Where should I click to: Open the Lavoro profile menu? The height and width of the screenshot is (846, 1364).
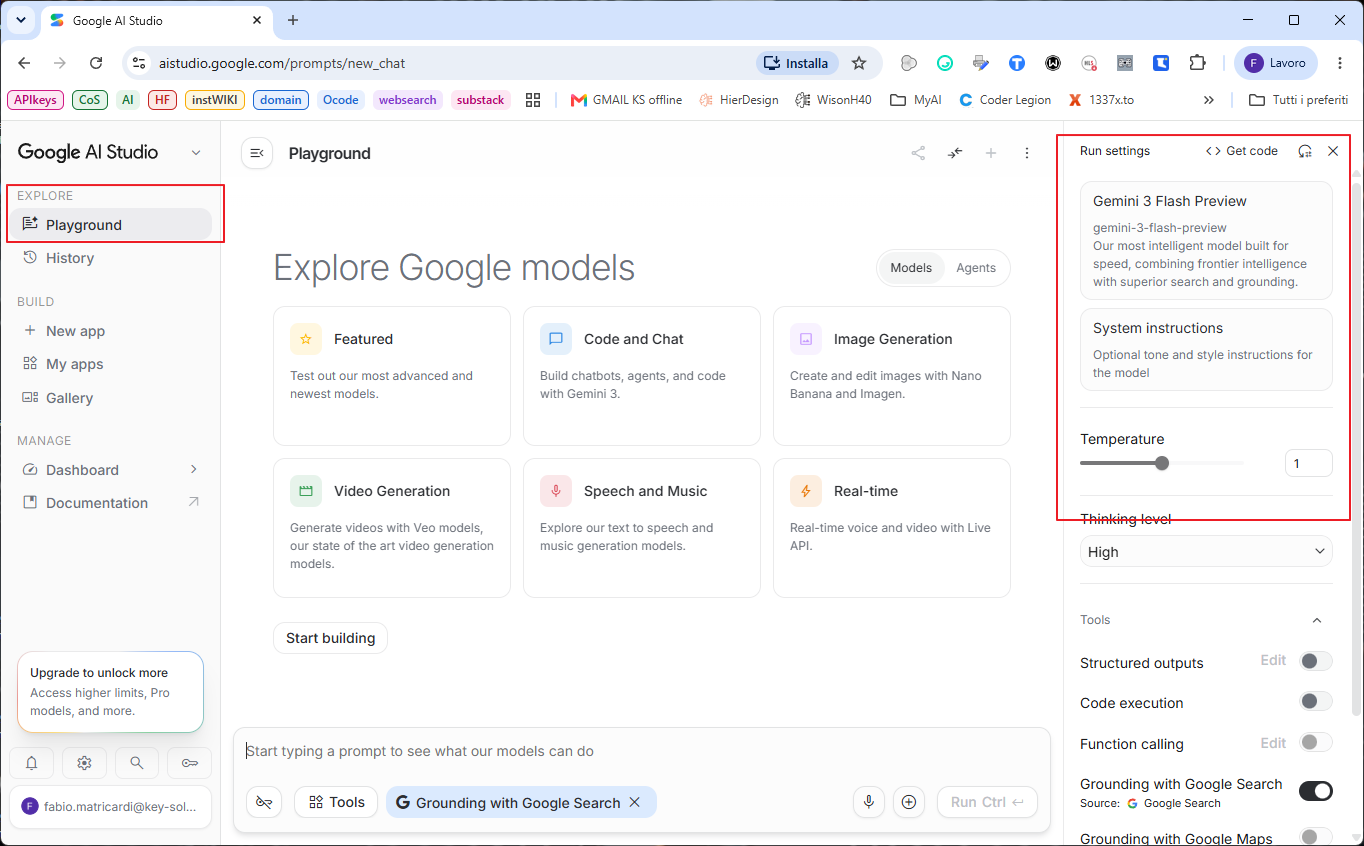click(x=1276, y=63)
